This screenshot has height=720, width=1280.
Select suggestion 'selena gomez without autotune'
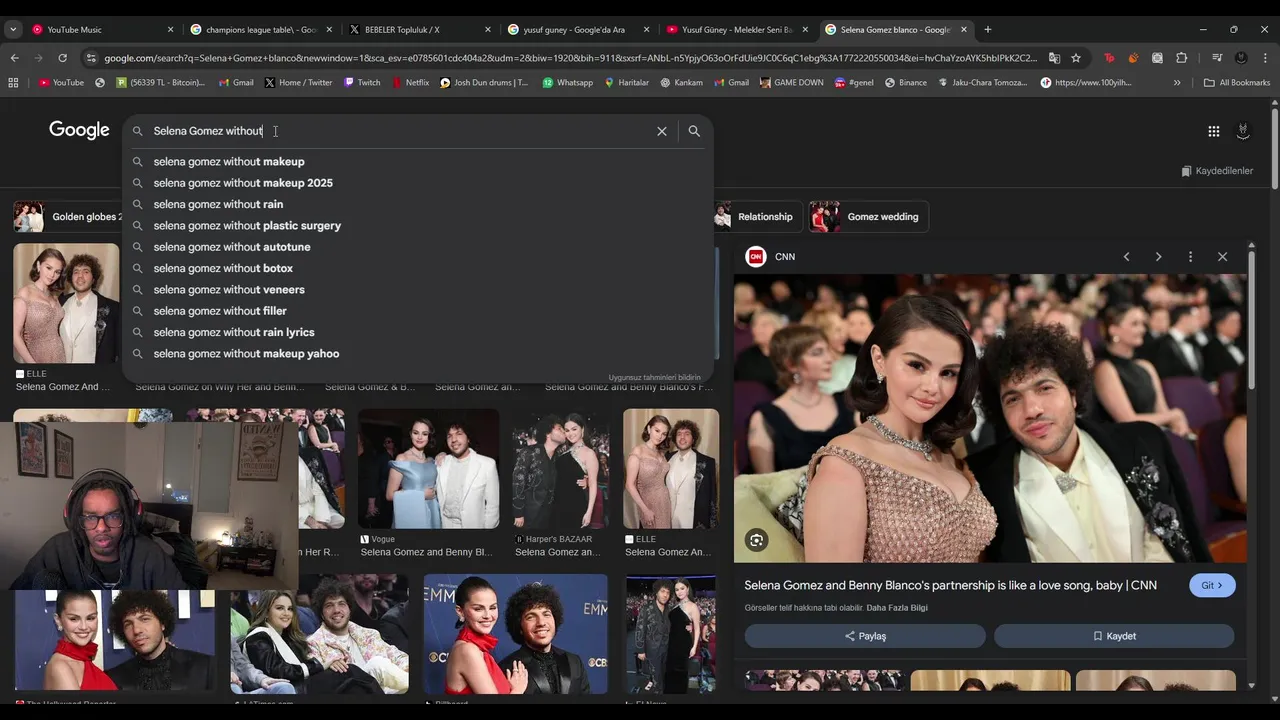pyautogui.click(x=418, y=247)
